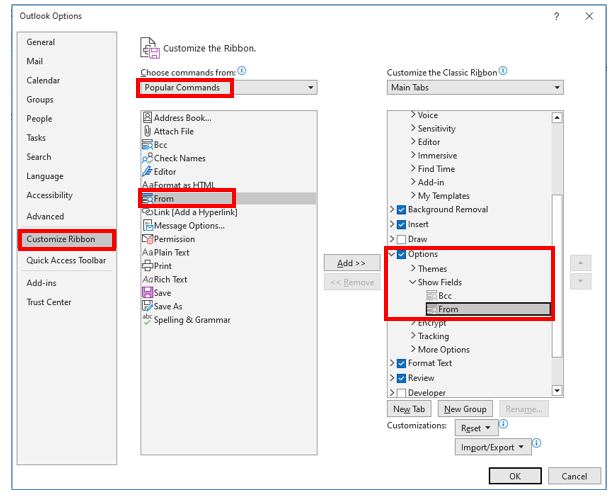Expand the More Options group
This screenshot has height=497, width=610.
click(x=413, y=349)
